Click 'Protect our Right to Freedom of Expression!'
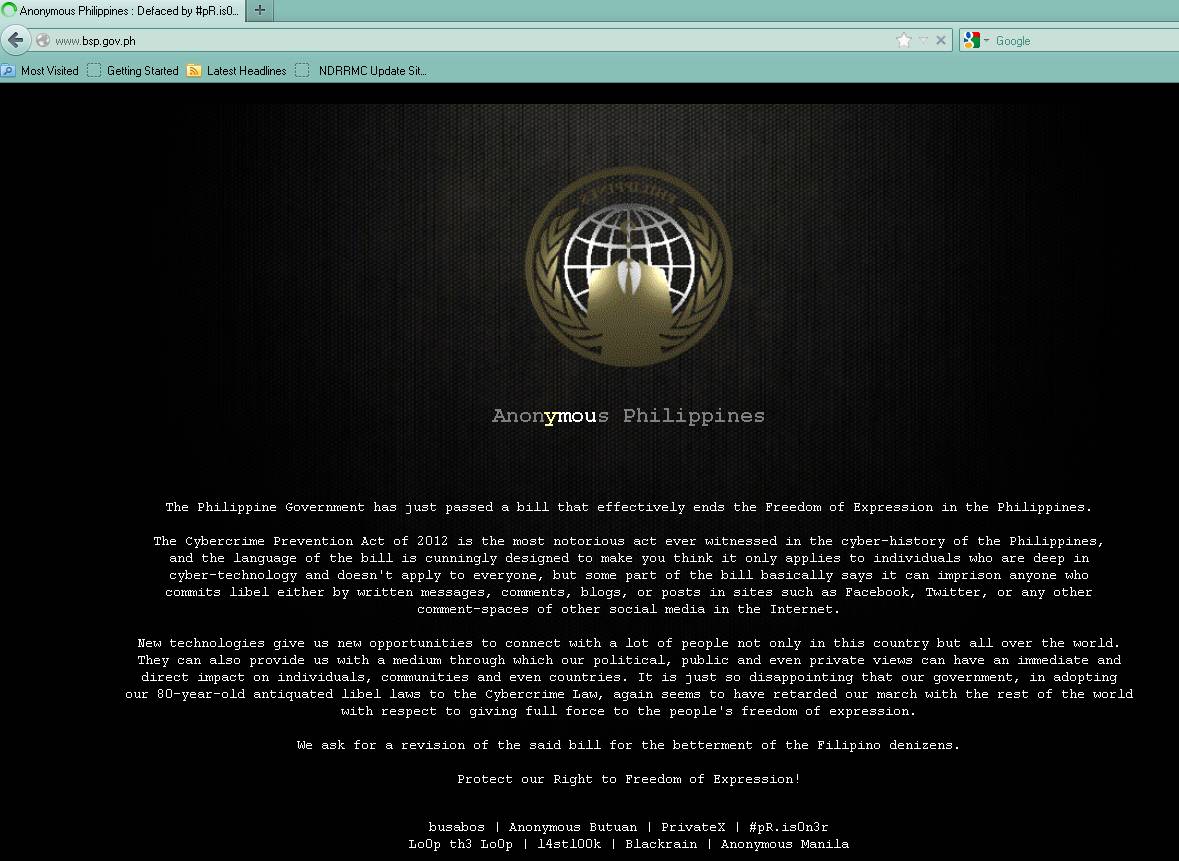Viewport: 1179px width, 861px height. click(x=629, y=779)
